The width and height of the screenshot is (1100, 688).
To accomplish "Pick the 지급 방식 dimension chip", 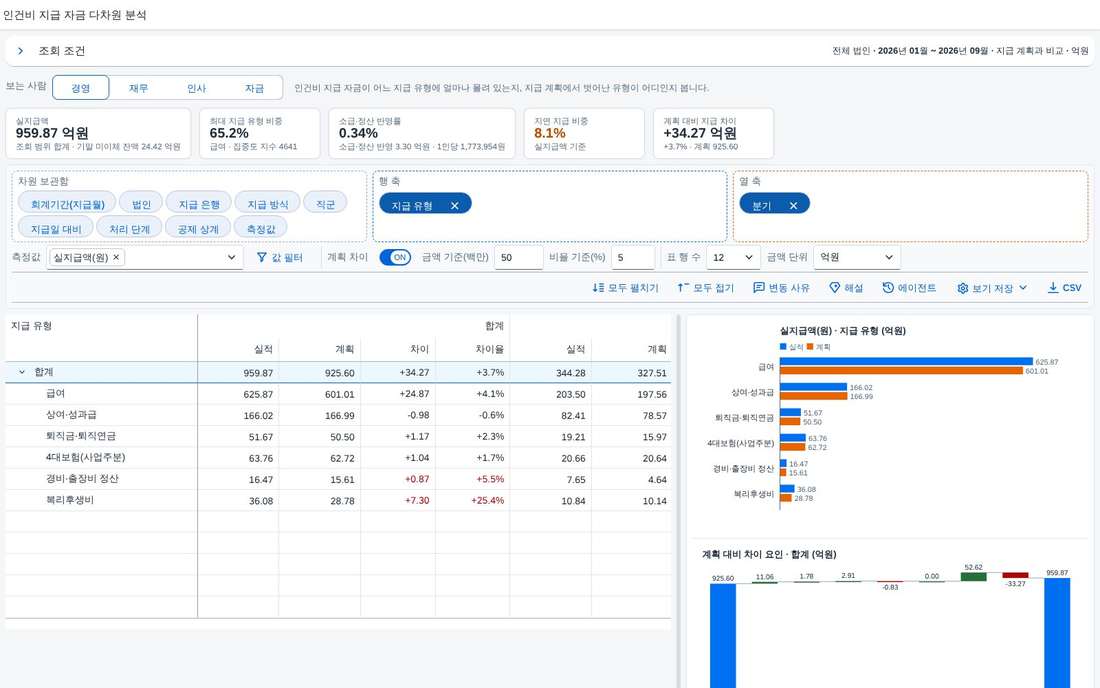I will pyautogui.click(x=267, y=204).
